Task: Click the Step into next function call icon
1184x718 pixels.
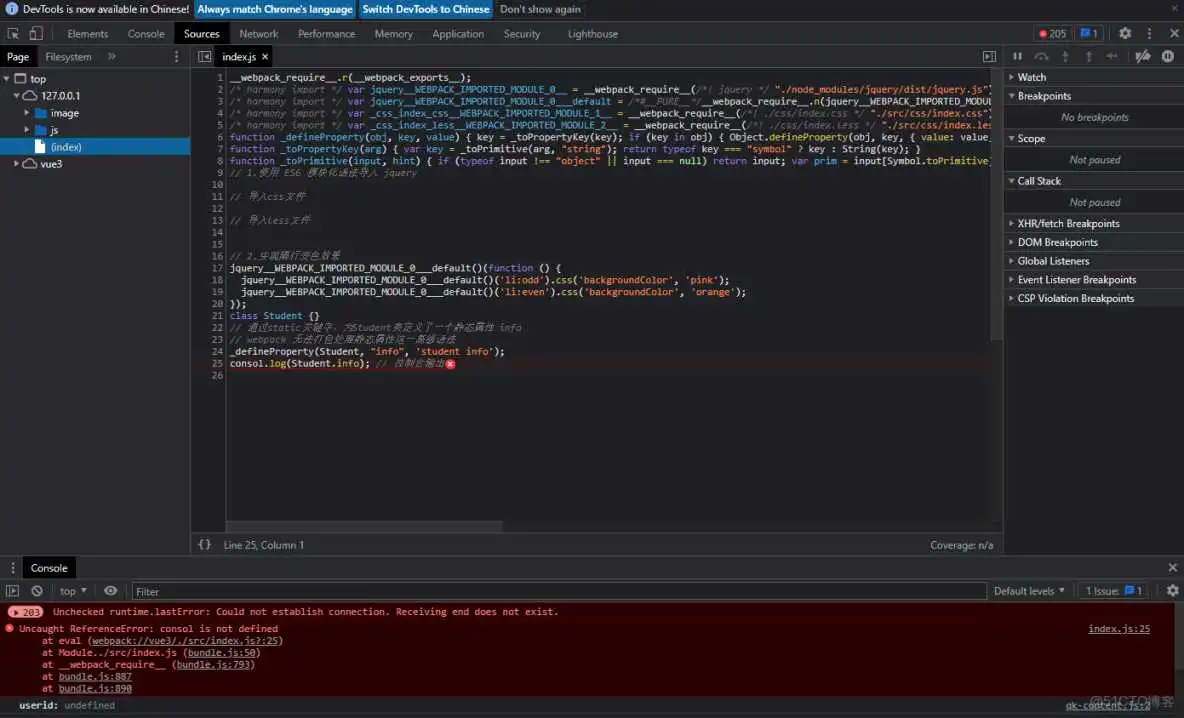Action: 1066,56
